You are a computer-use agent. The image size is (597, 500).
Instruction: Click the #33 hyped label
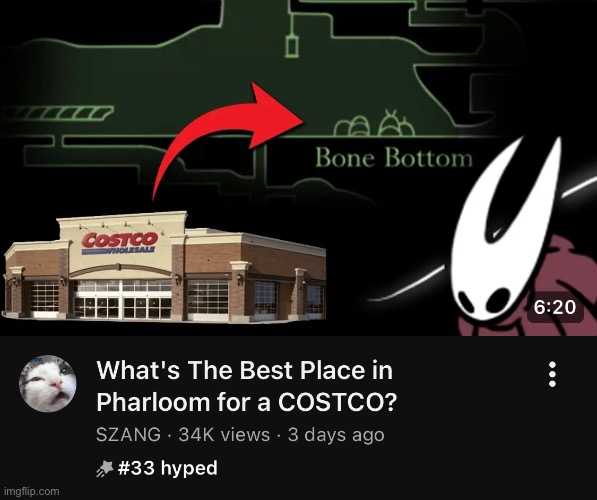[168, 468]
